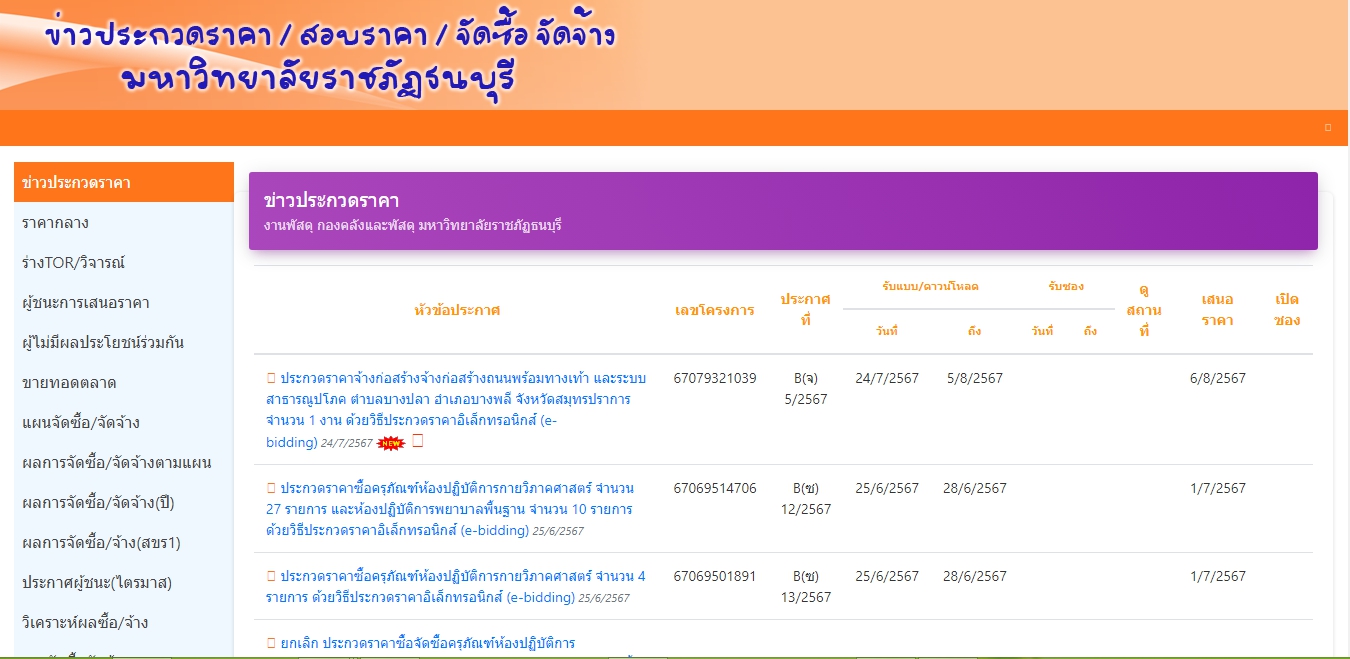Viewport: 1350px width, 659px height.
Task: Click the purple ข่าวประกวดราคา panel heading
Action: [x=331, y=201]
